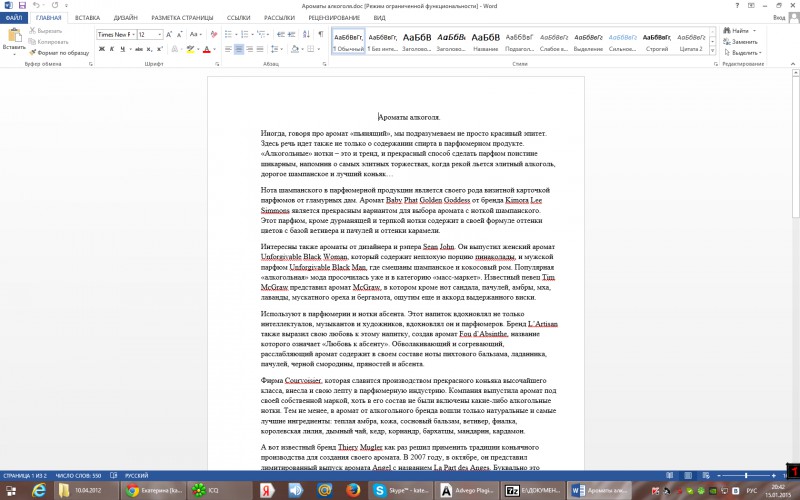This screenshot has height=500, width=800.
Task: Click the bulleted list icon
Action: pyautogui.click(x=228, y=34)
